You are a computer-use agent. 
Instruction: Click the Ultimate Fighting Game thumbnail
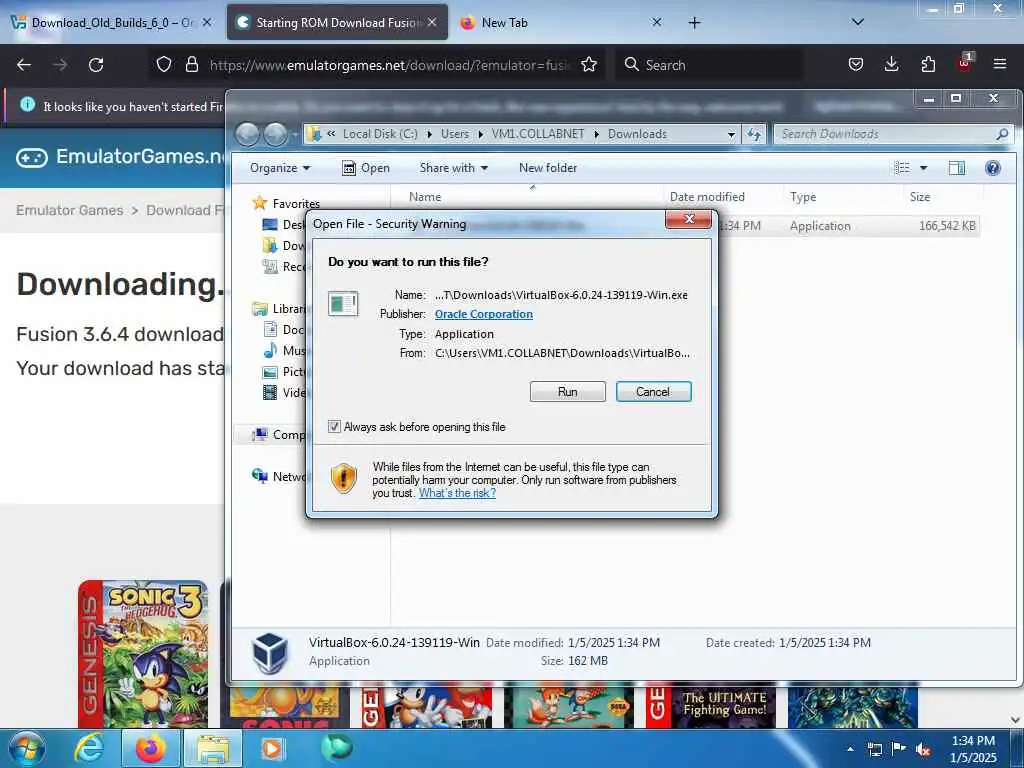pyautogui.click(x=711, y=707)
